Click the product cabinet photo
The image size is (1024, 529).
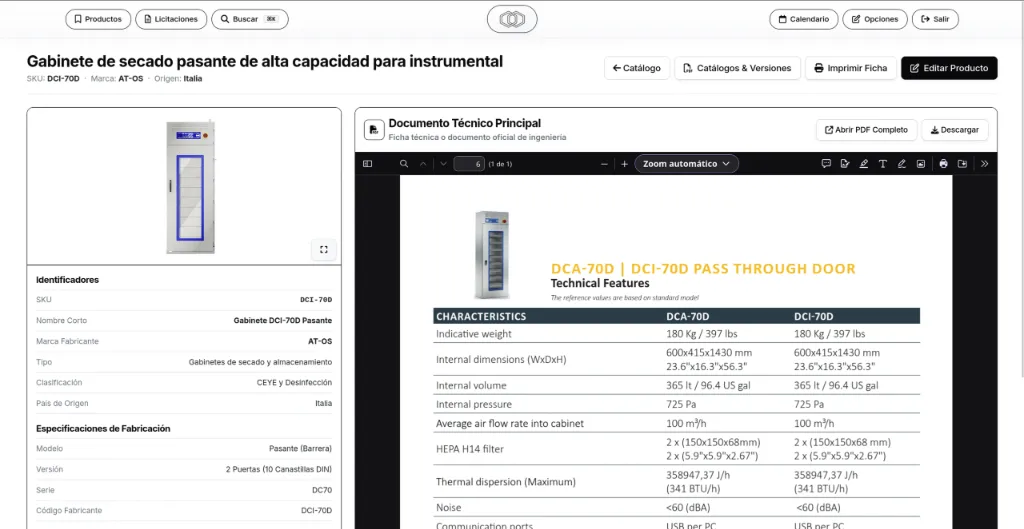(x=190, y=187)
